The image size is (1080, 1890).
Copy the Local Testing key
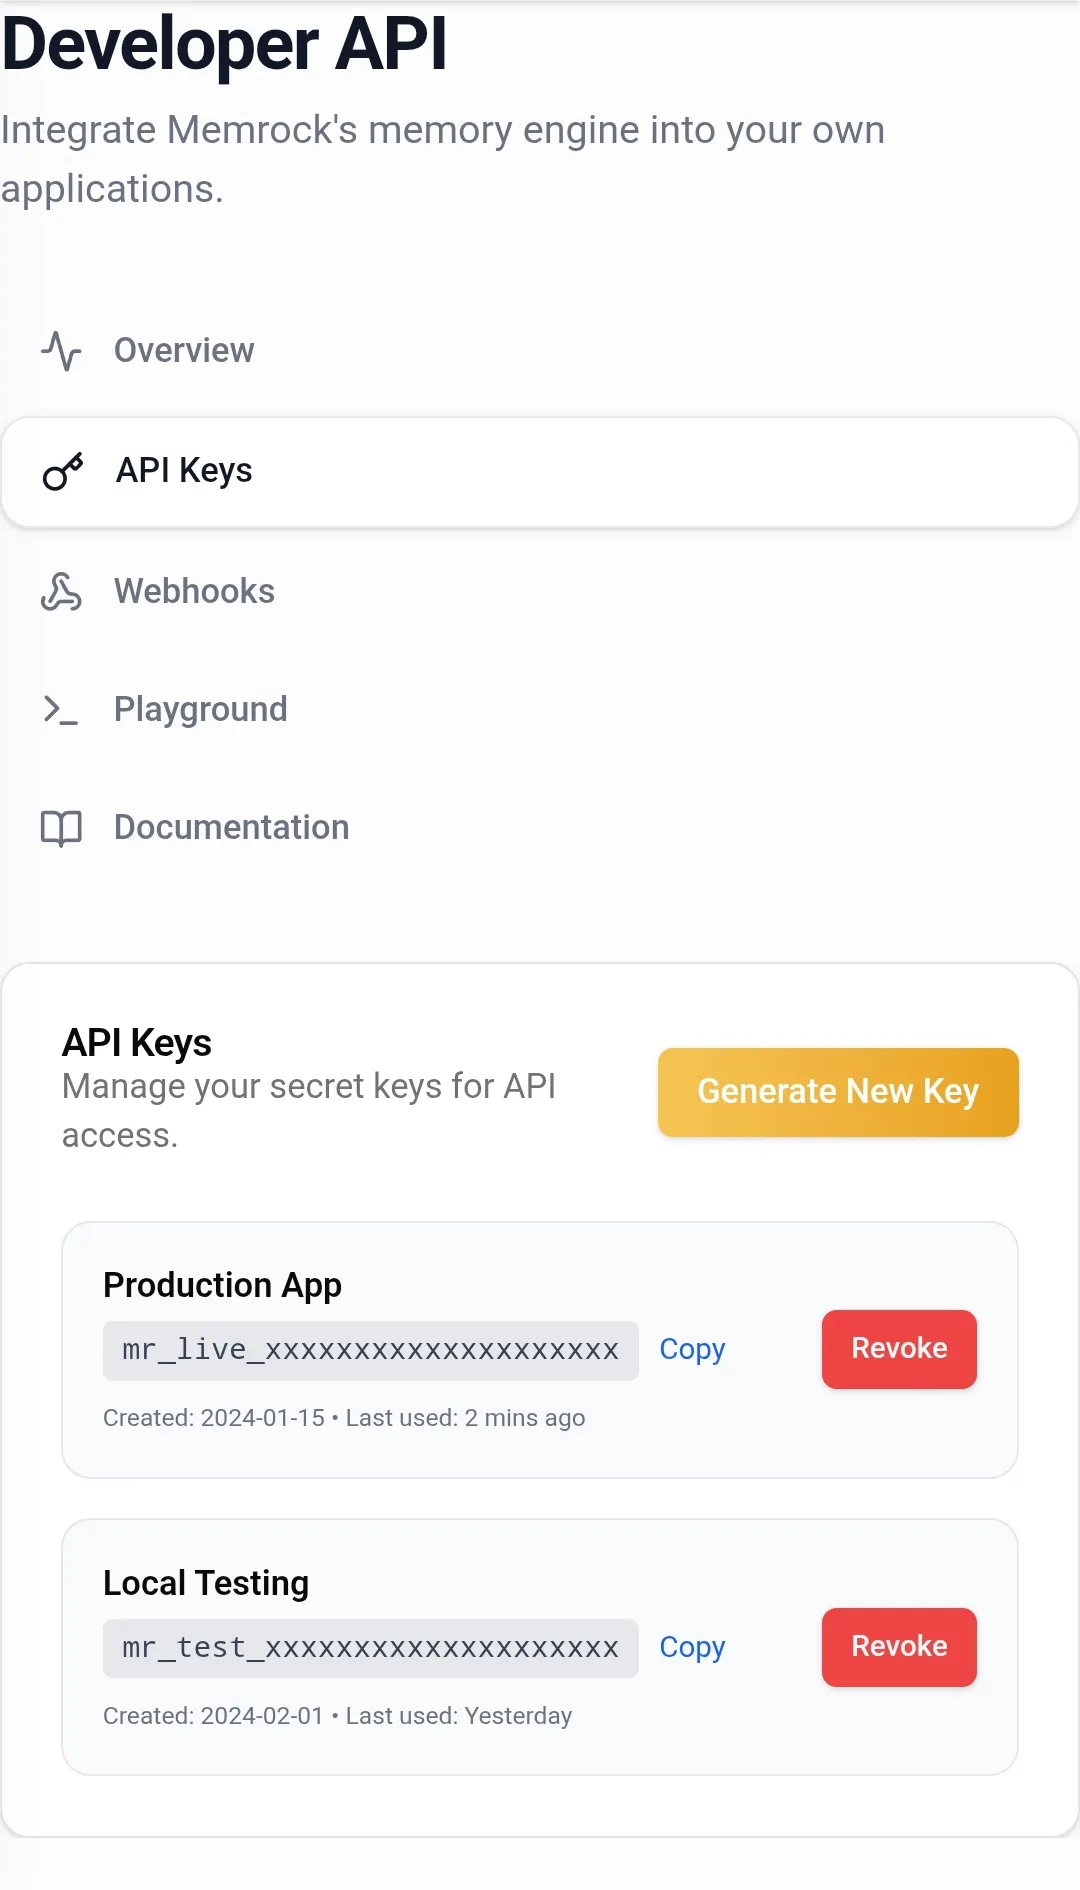click(692, 1647)
